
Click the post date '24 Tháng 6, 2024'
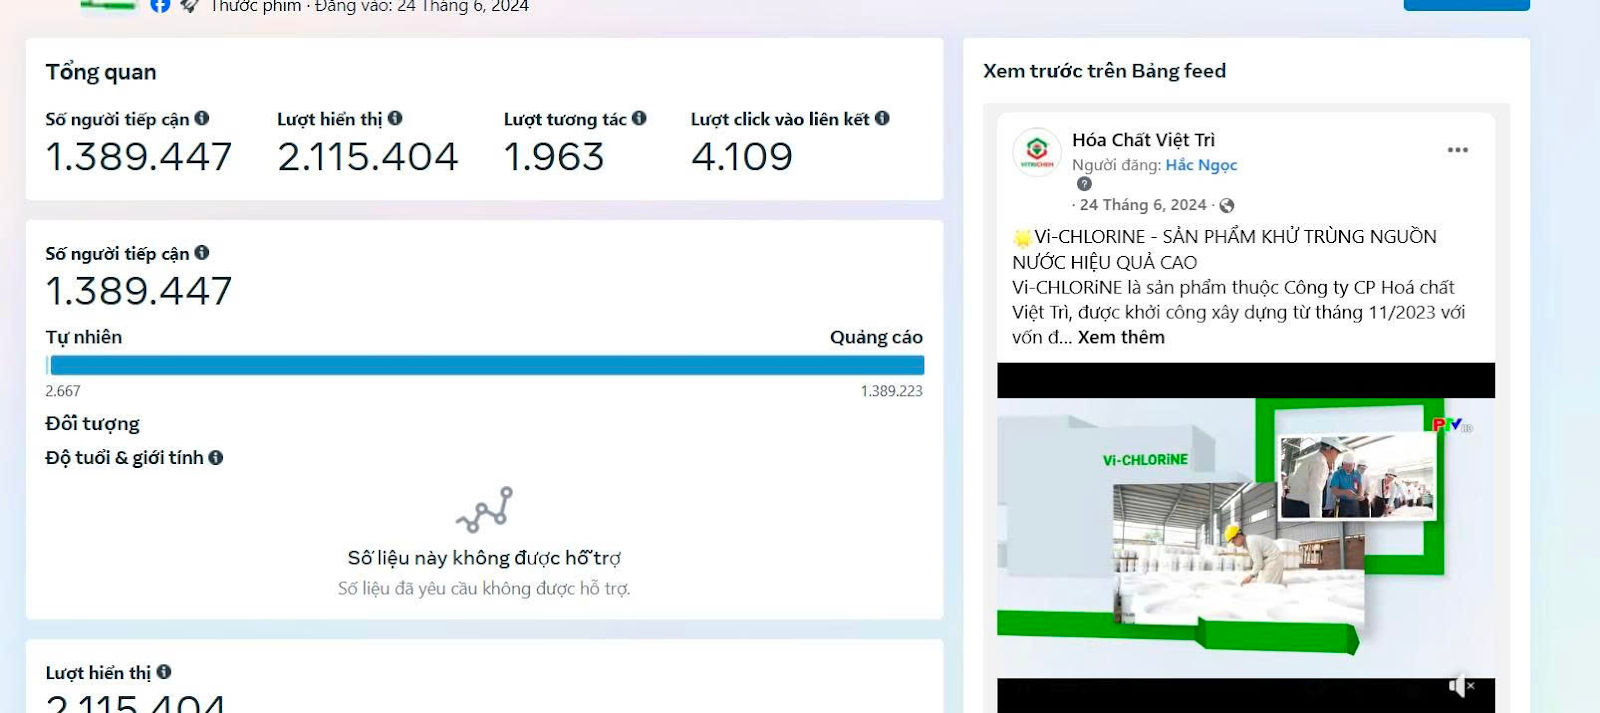1143,205
